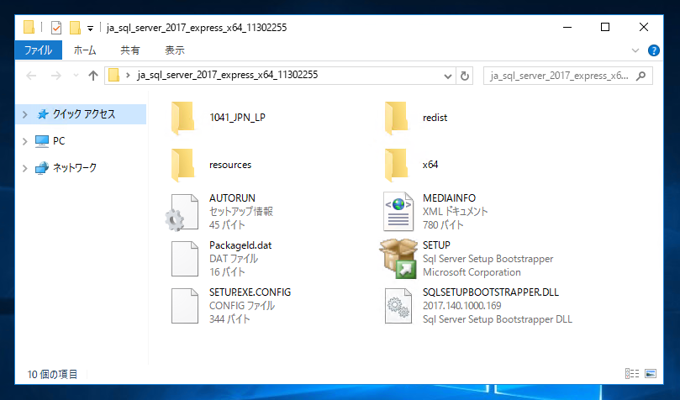
Task: Open the Help question mark icon
Action: (x=654, y=51)
